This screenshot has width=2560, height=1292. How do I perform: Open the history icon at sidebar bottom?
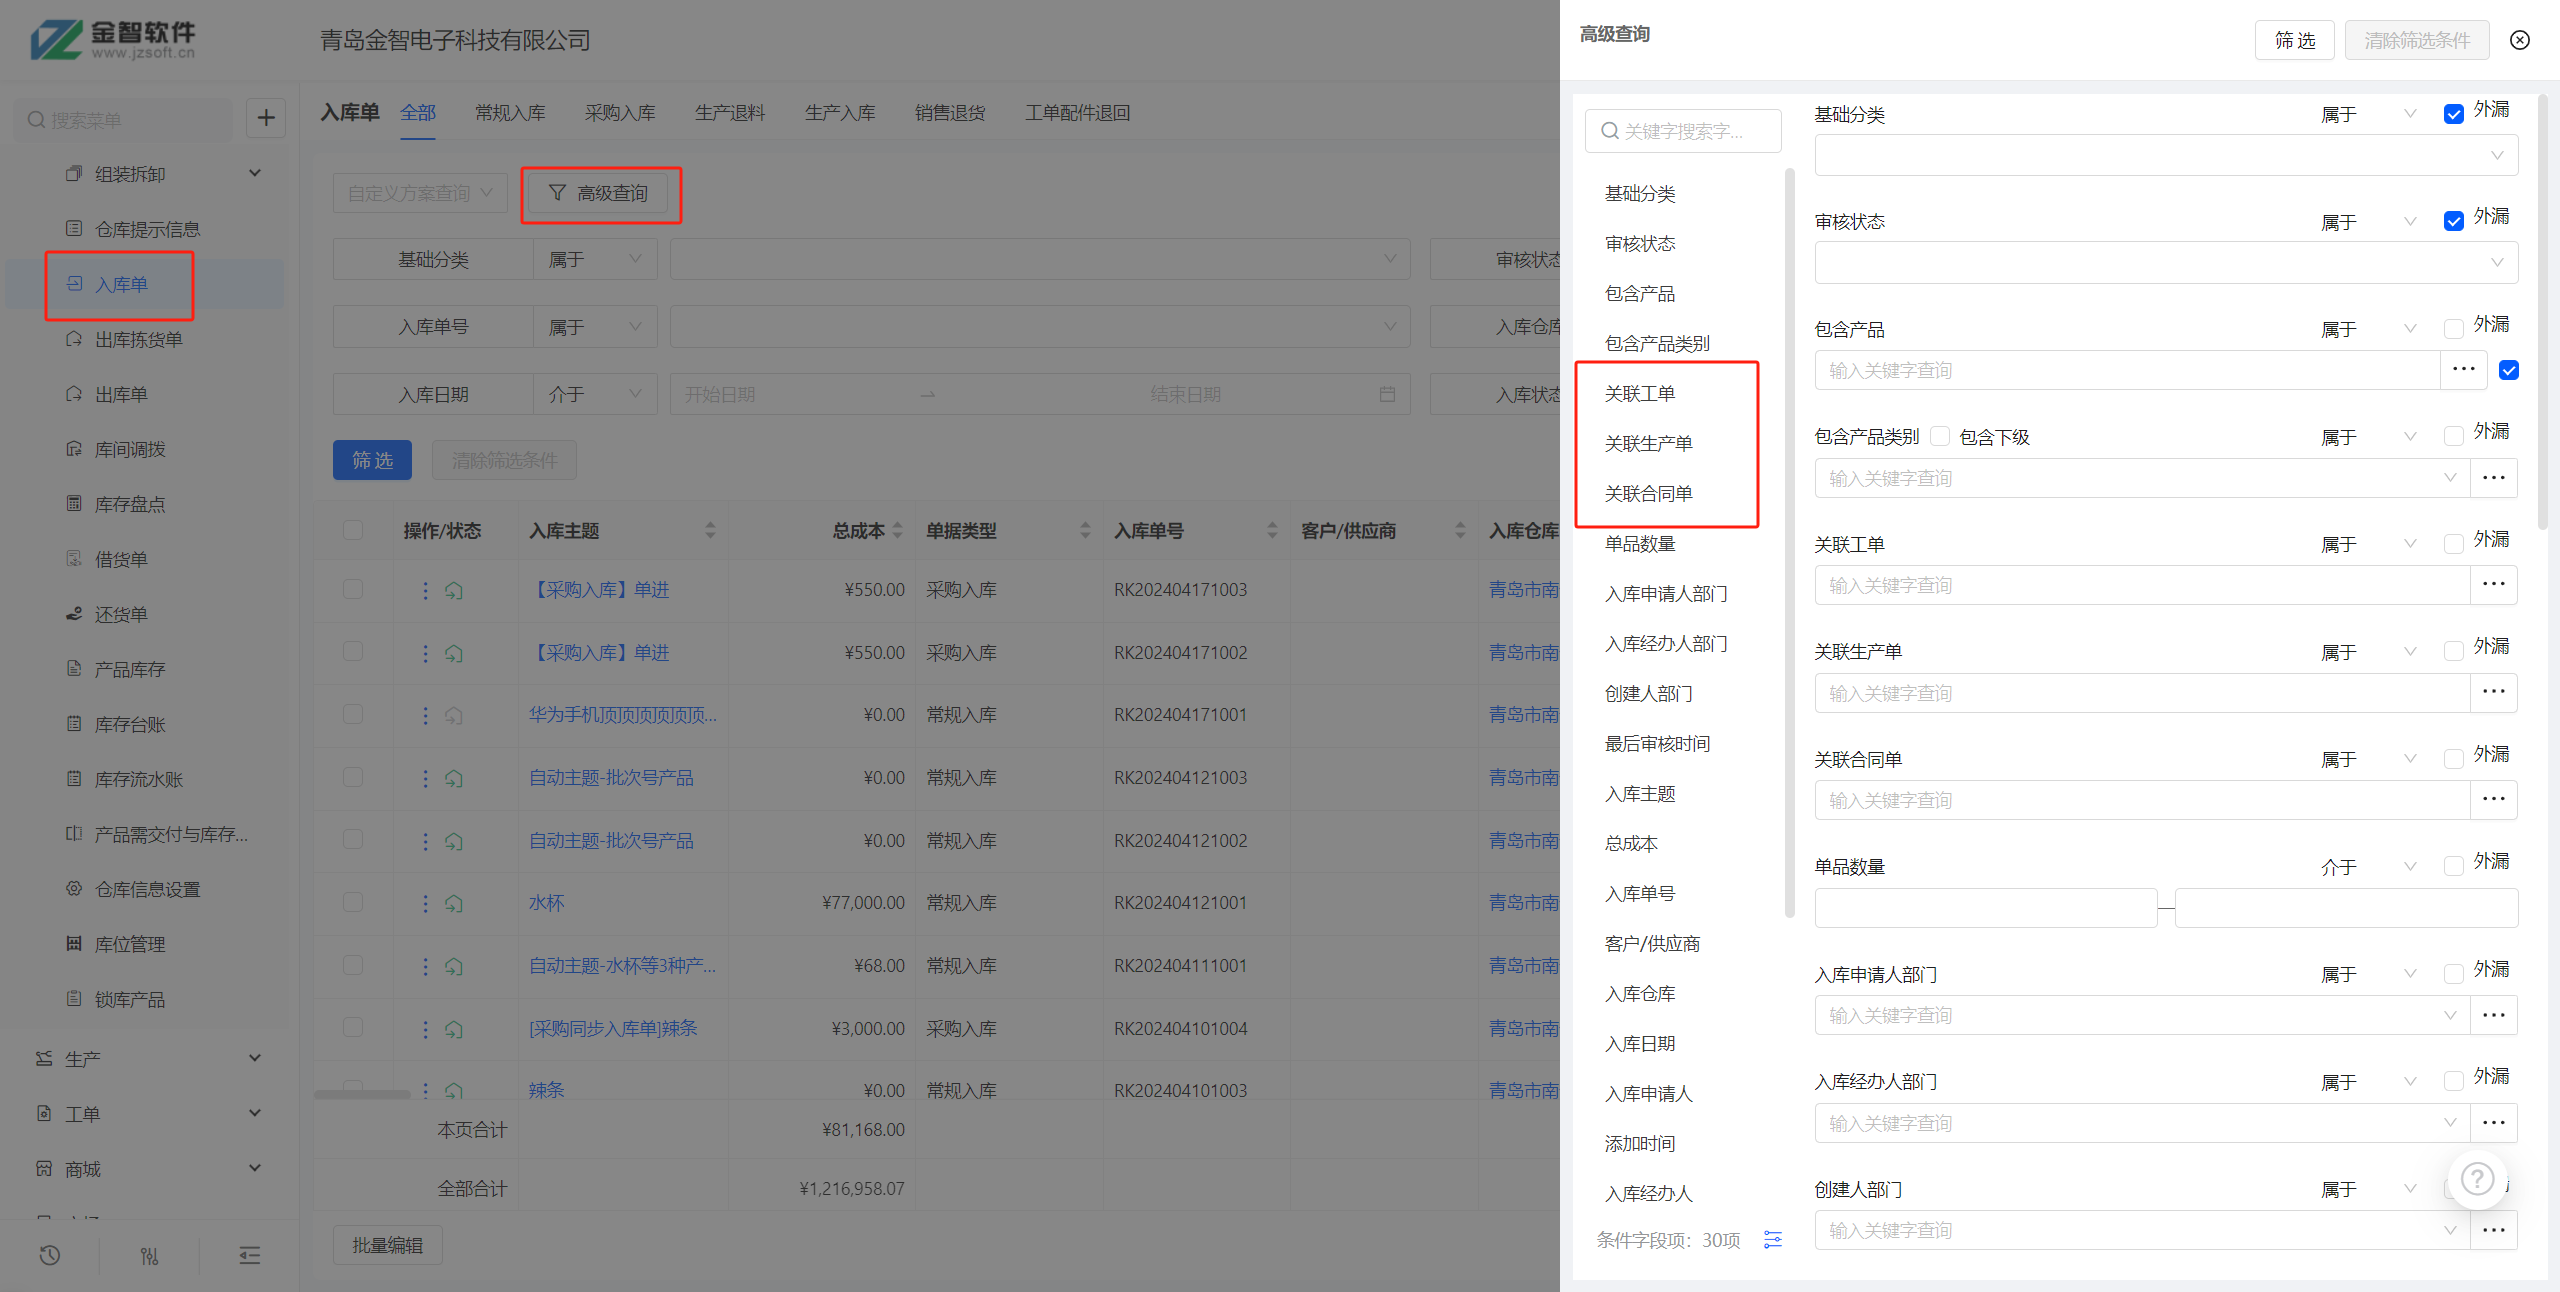click(x=50, y=1255)
